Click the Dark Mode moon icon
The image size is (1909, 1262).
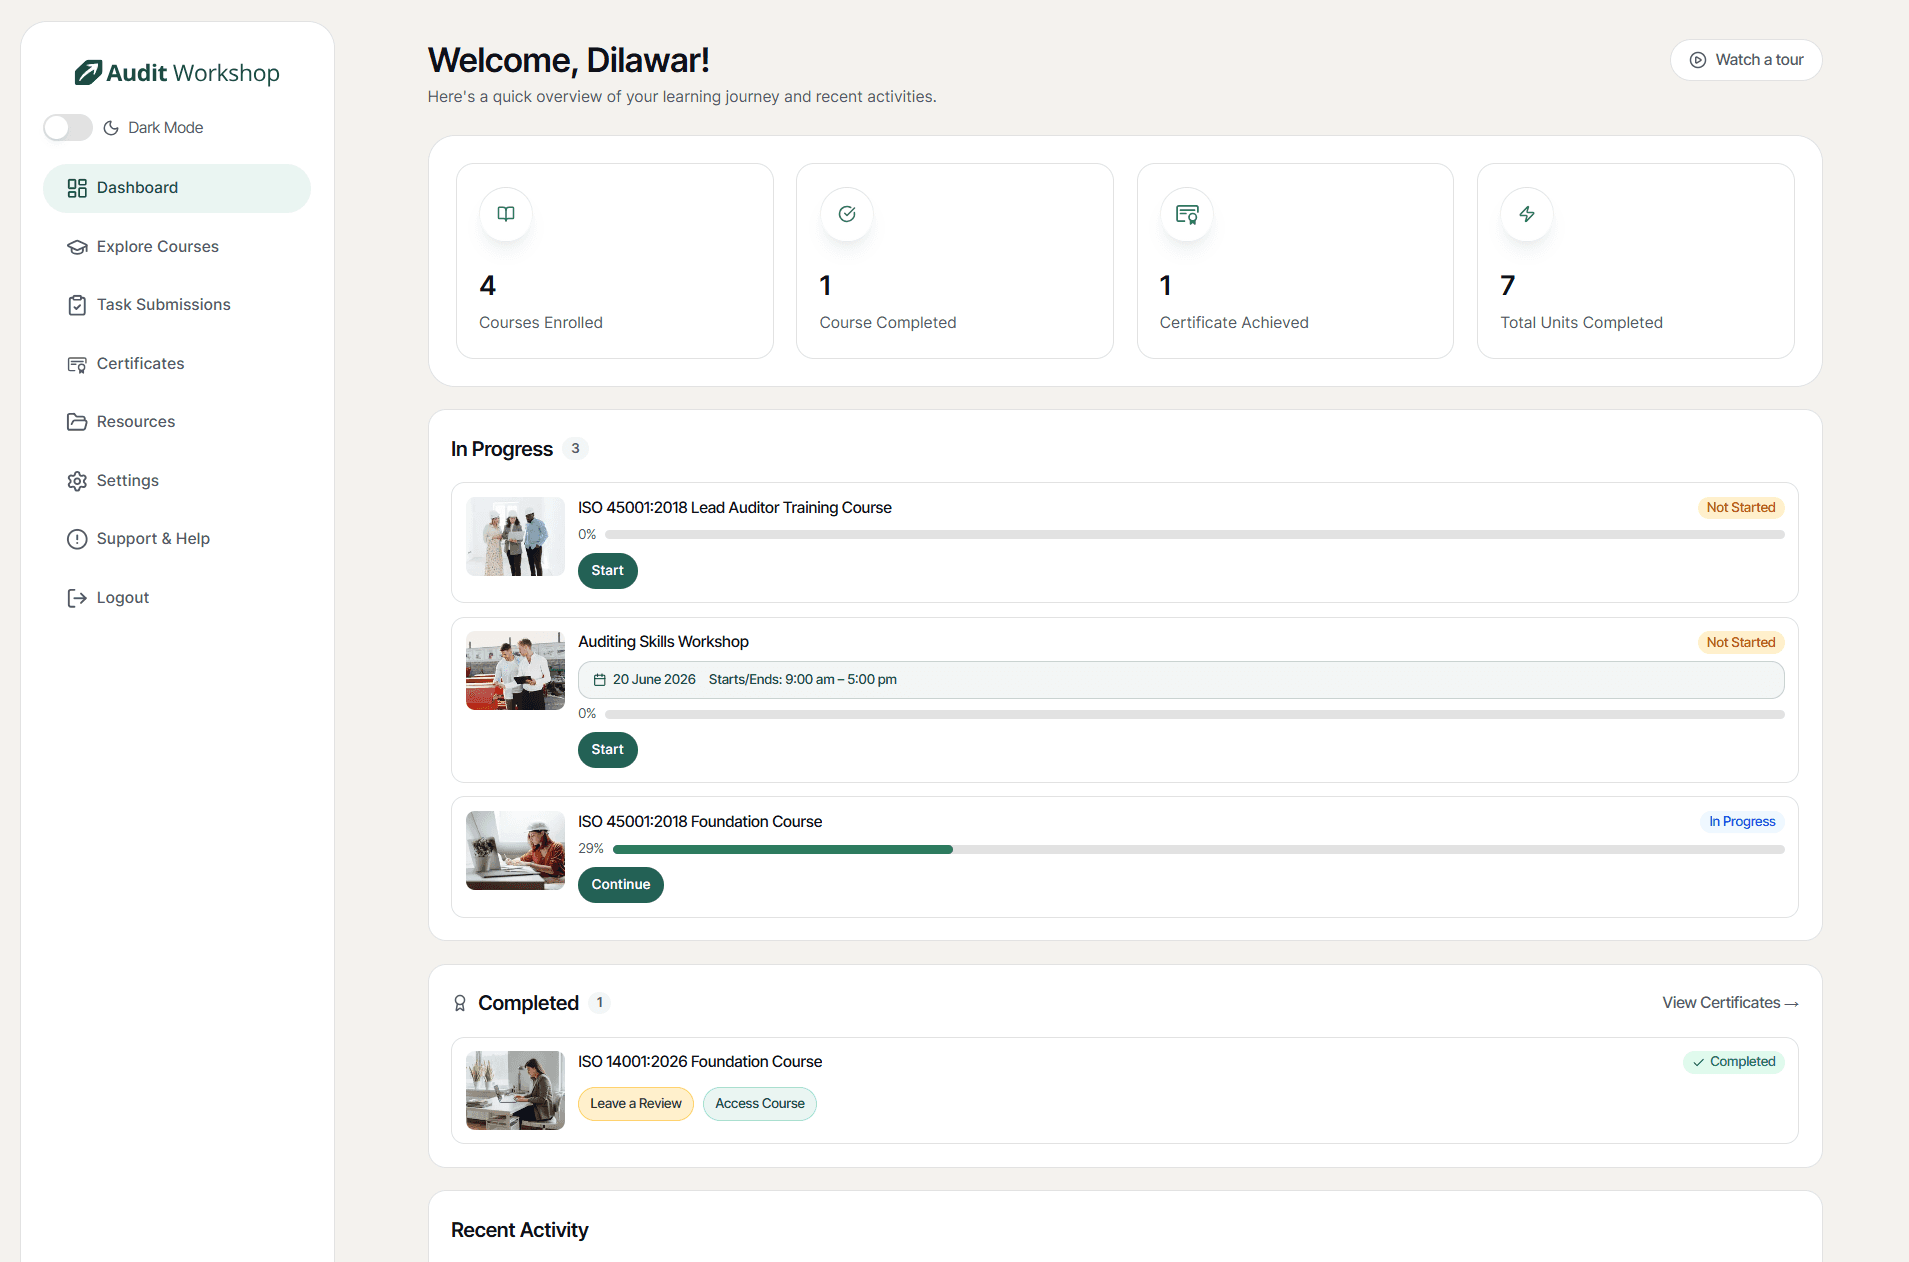[x=111, y=128]
